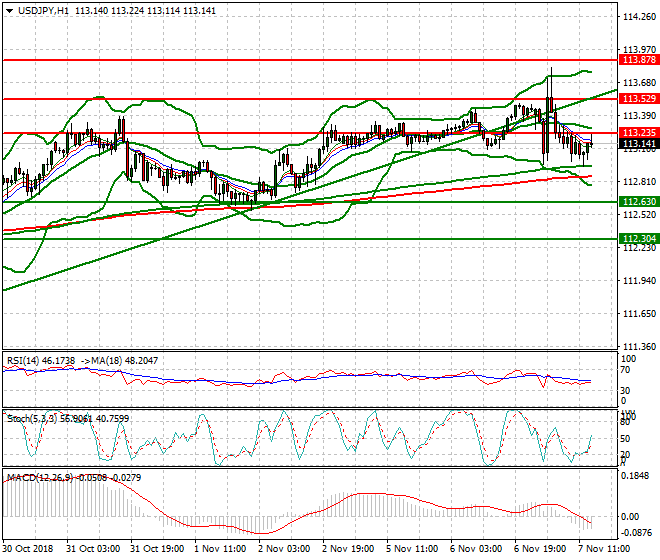Click the 112.810 price scale value

639,181
